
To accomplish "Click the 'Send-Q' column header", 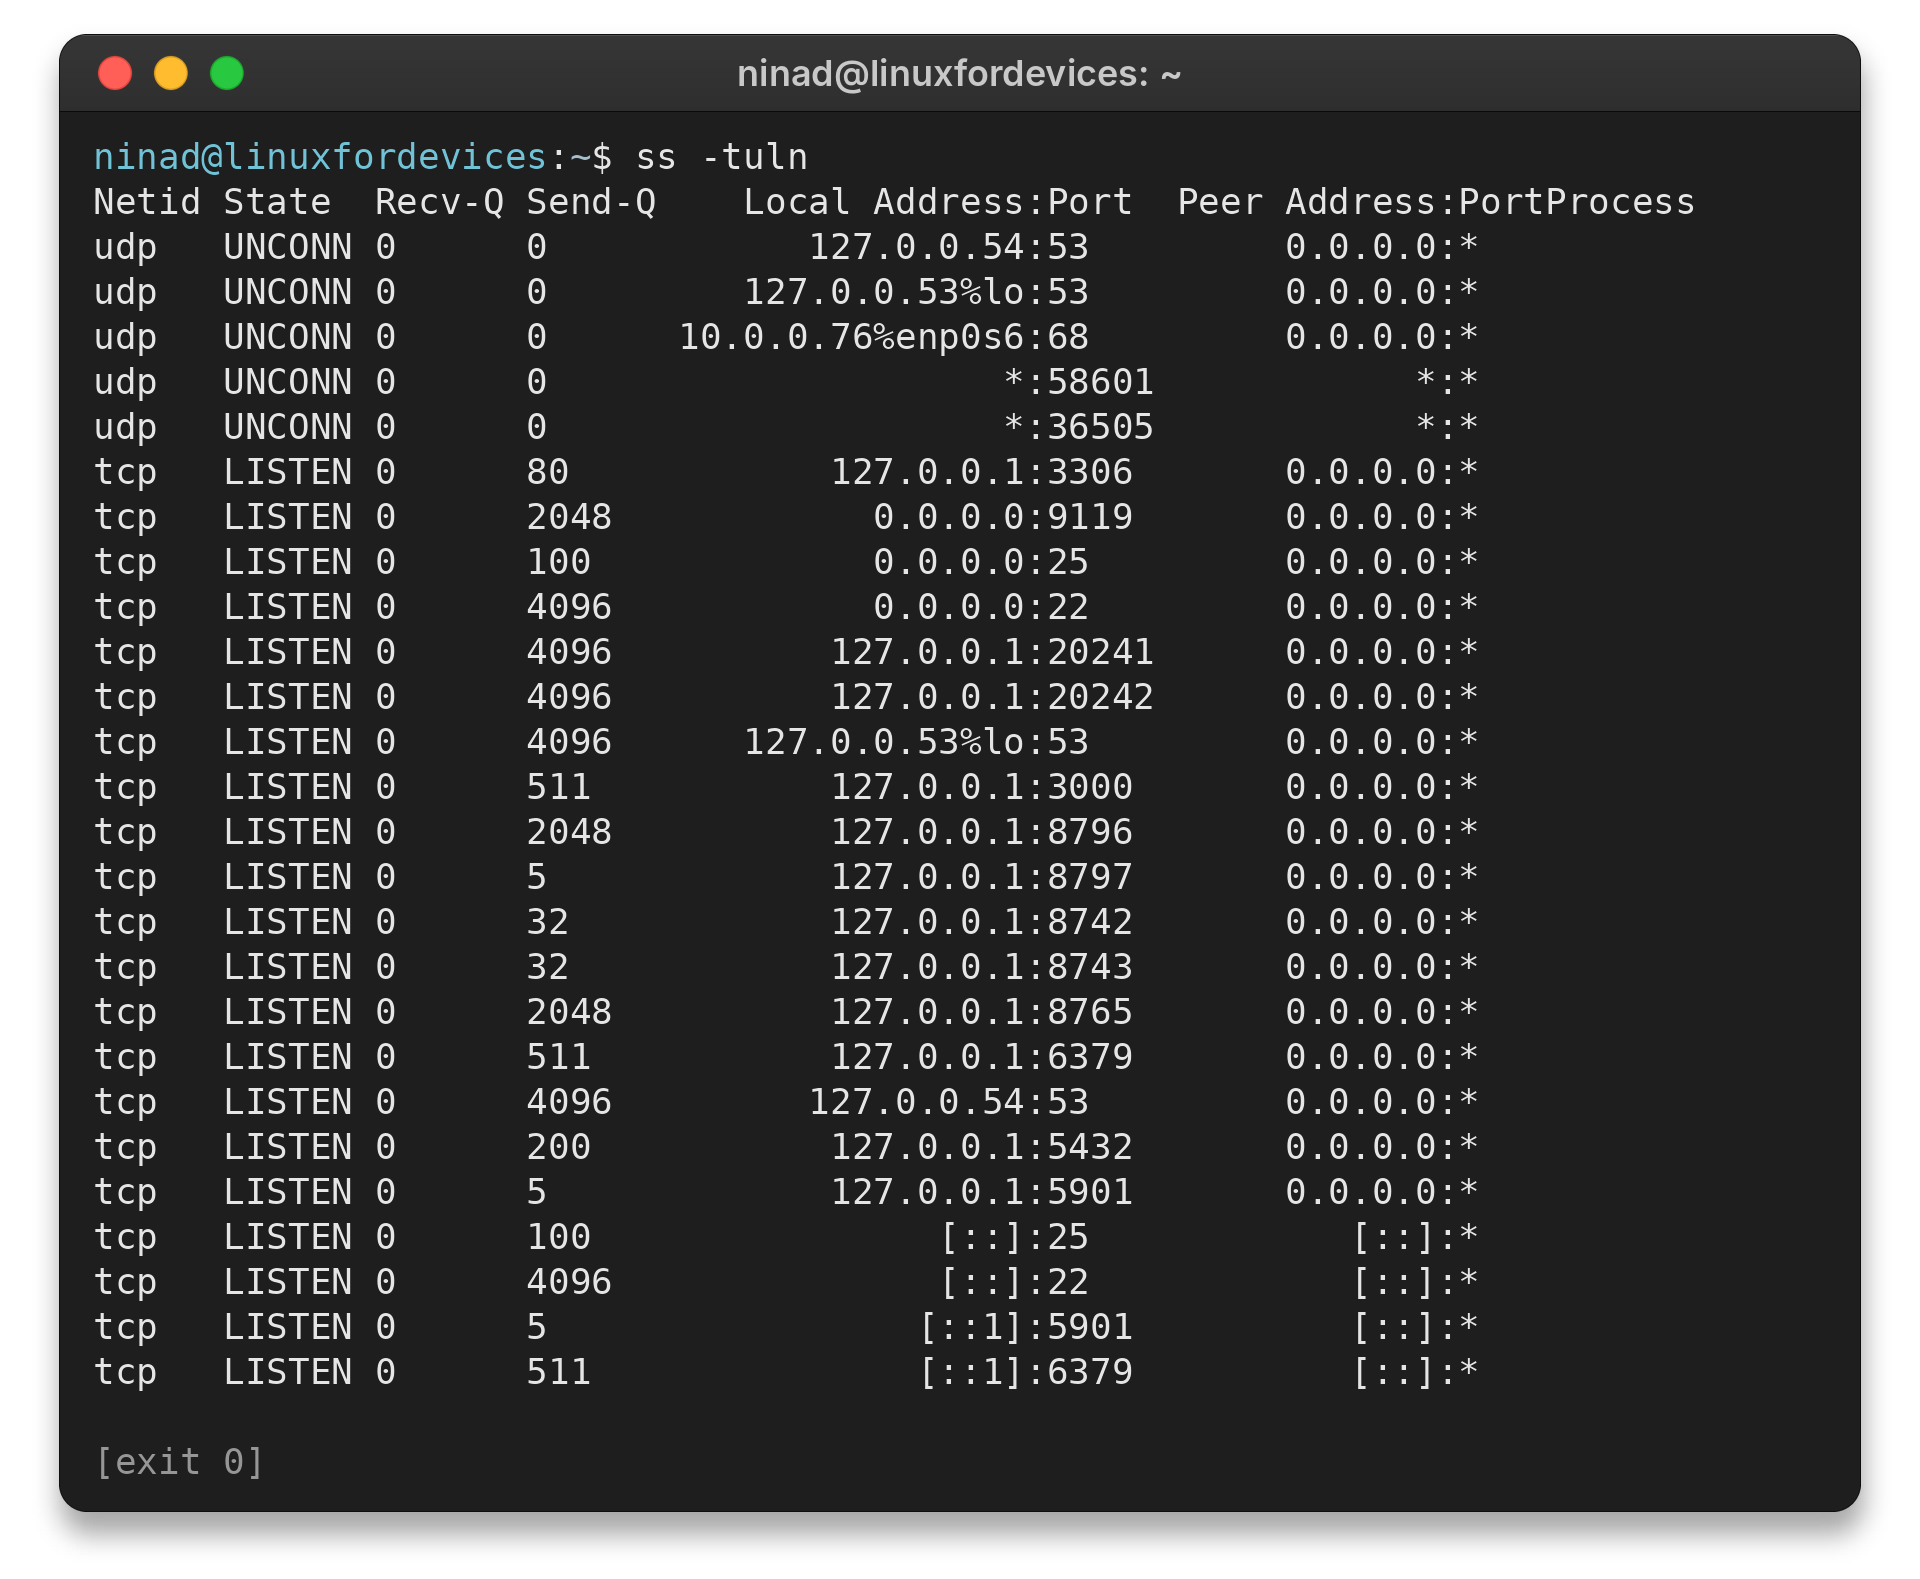I will pyautogui.click(x=591, y=202).
